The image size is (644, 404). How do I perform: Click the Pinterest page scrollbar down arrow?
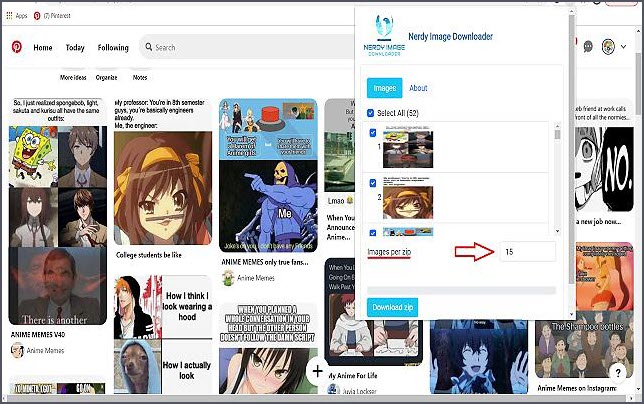[639, 388]
